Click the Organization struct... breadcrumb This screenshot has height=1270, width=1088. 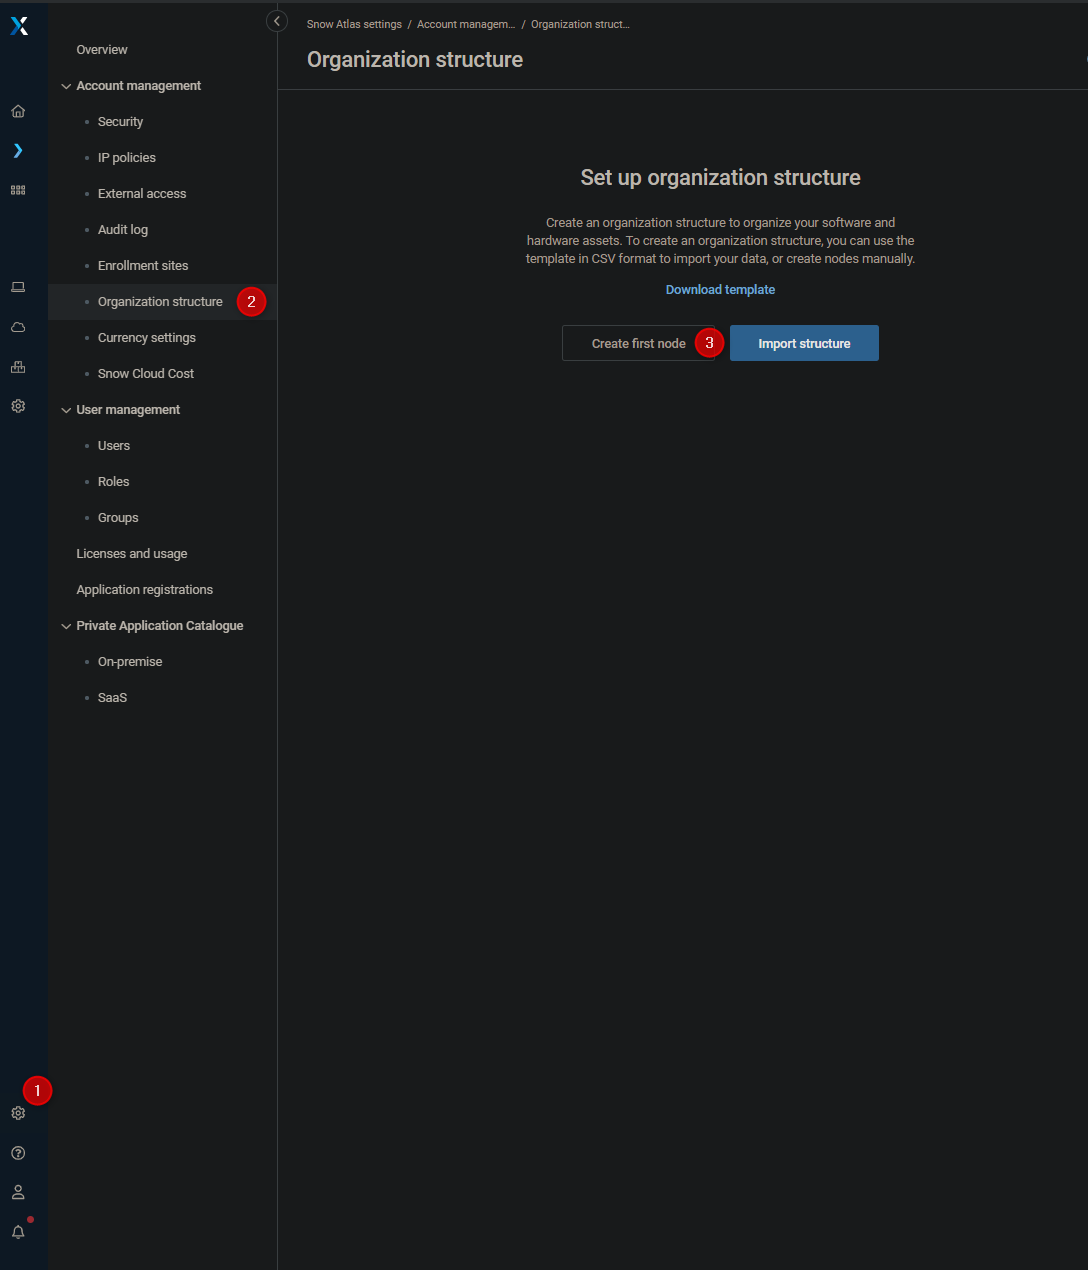coord(580,24)
